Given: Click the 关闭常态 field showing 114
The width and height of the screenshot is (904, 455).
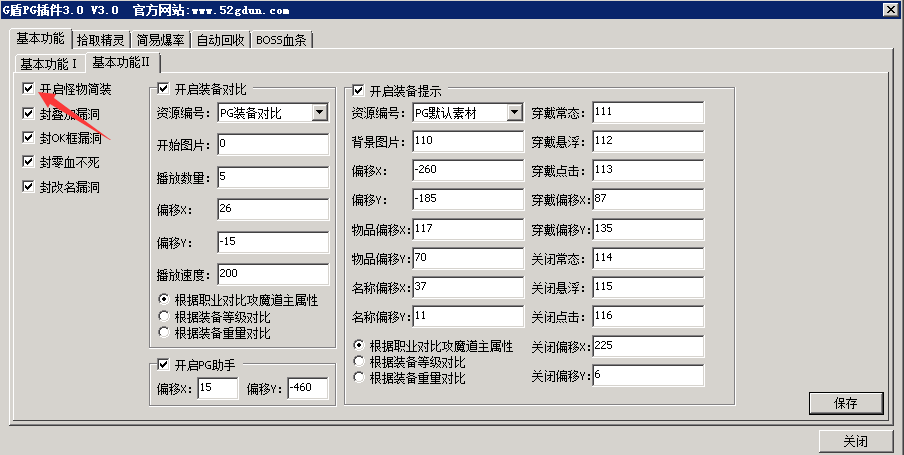Looking at the screenshot, I should pos(648,258).
